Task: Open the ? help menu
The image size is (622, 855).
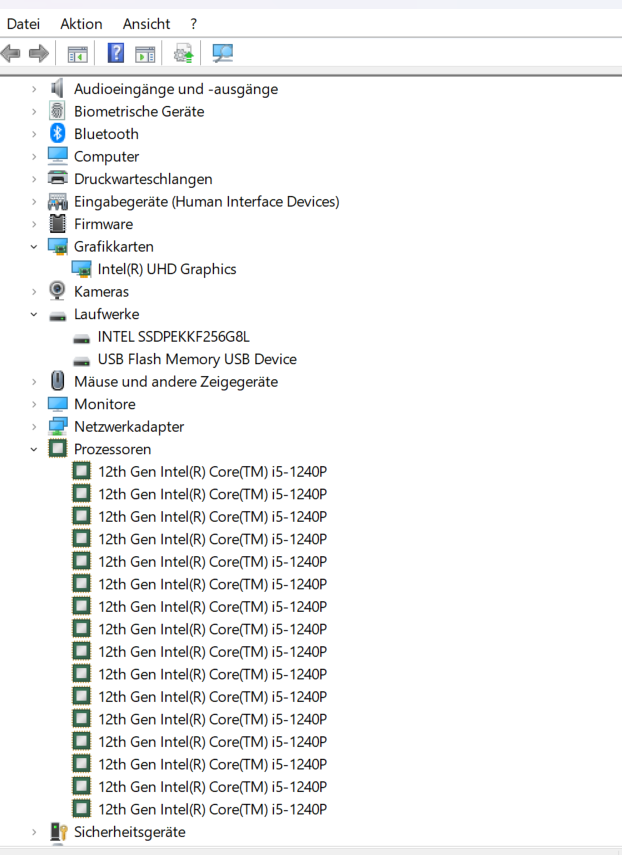Action: click(194, 24)
